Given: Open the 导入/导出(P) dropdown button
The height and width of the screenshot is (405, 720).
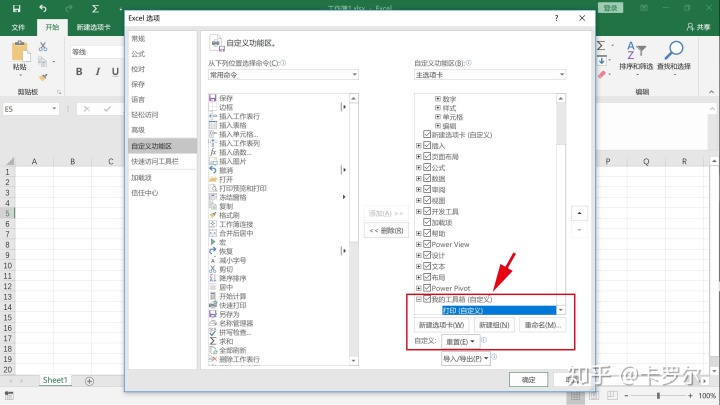Looking at the screenshot, I should [x=466, y=359].
